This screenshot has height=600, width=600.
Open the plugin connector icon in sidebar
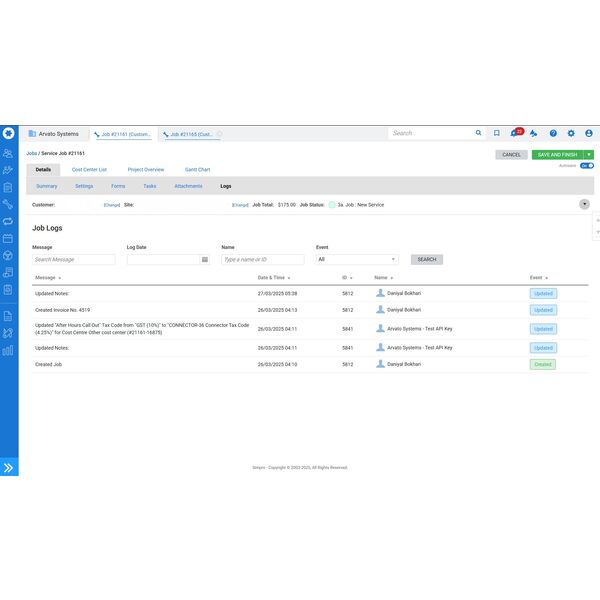[8, 333]
